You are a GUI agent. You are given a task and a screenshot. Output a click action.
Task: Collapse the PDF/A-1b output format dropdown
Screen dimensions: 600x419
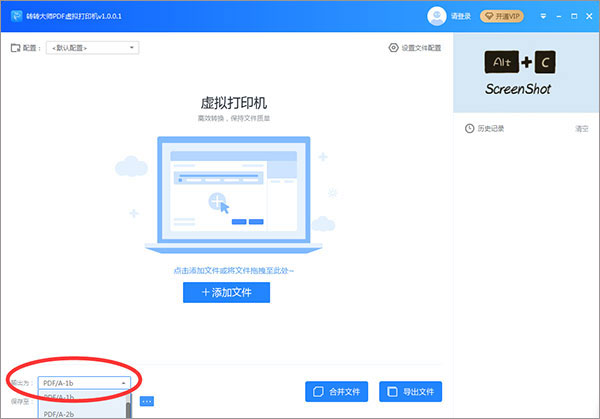click(x=84, y=383)
